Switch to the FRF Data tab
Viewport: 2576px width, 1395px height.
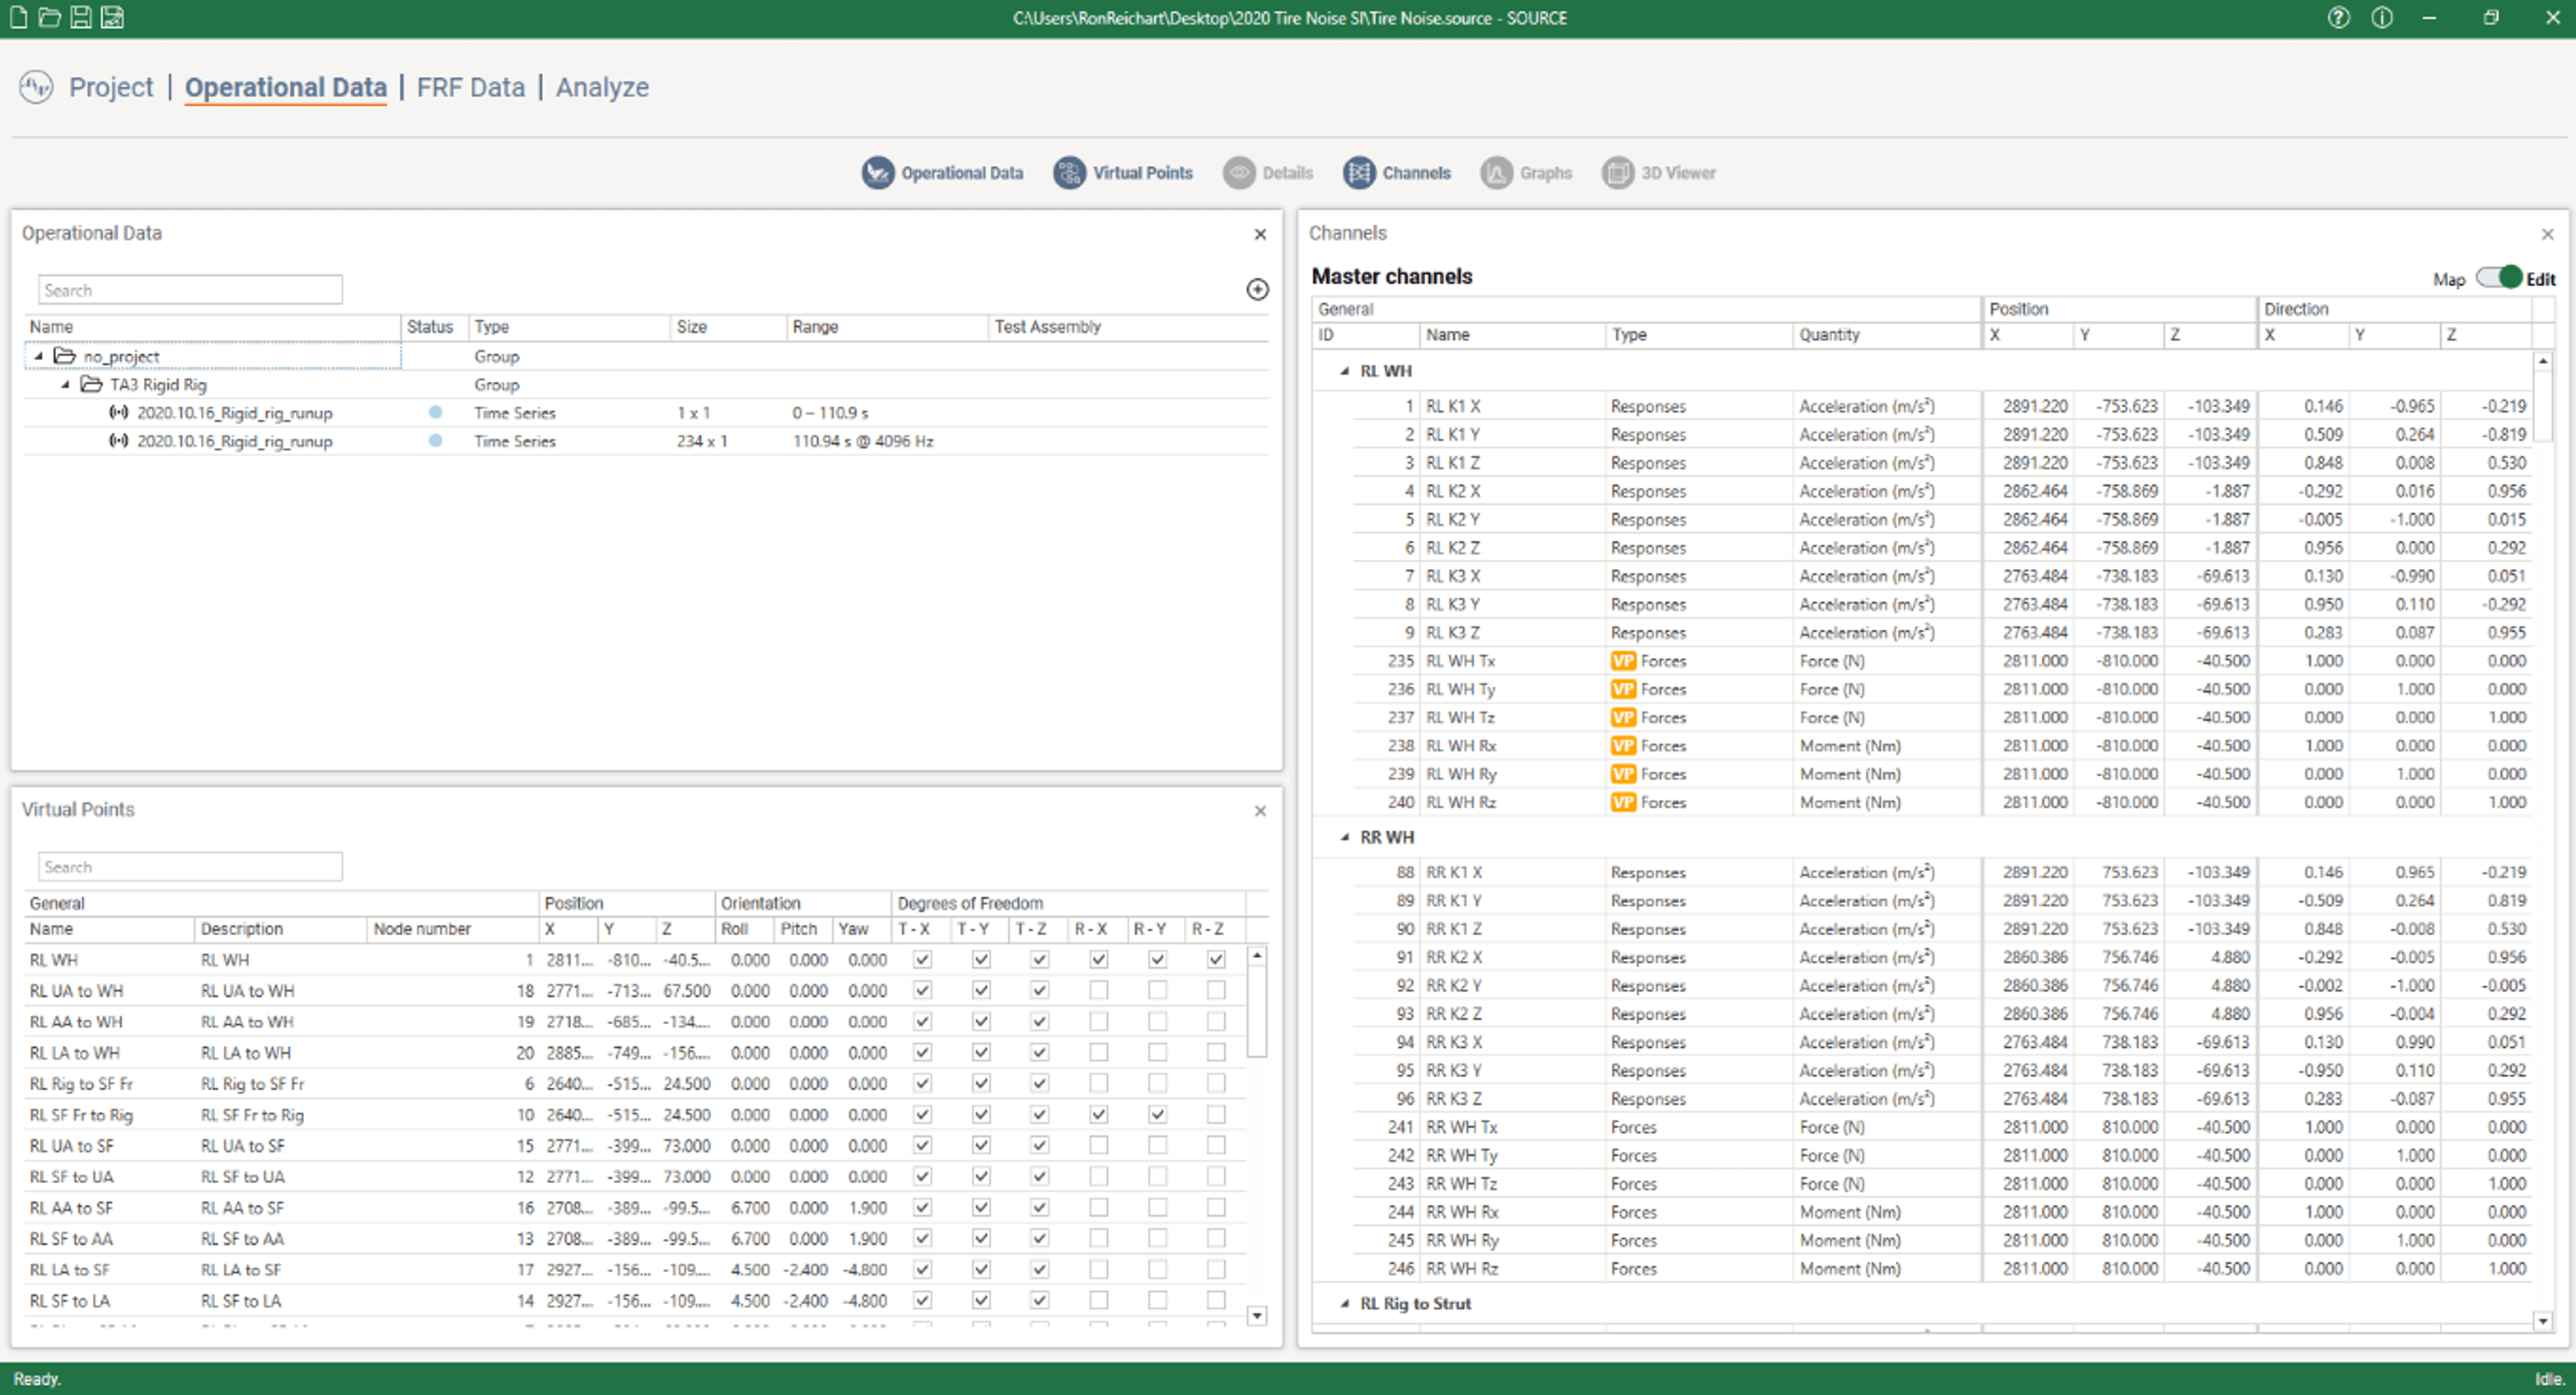pyautogui.click(x=470, y=87)
